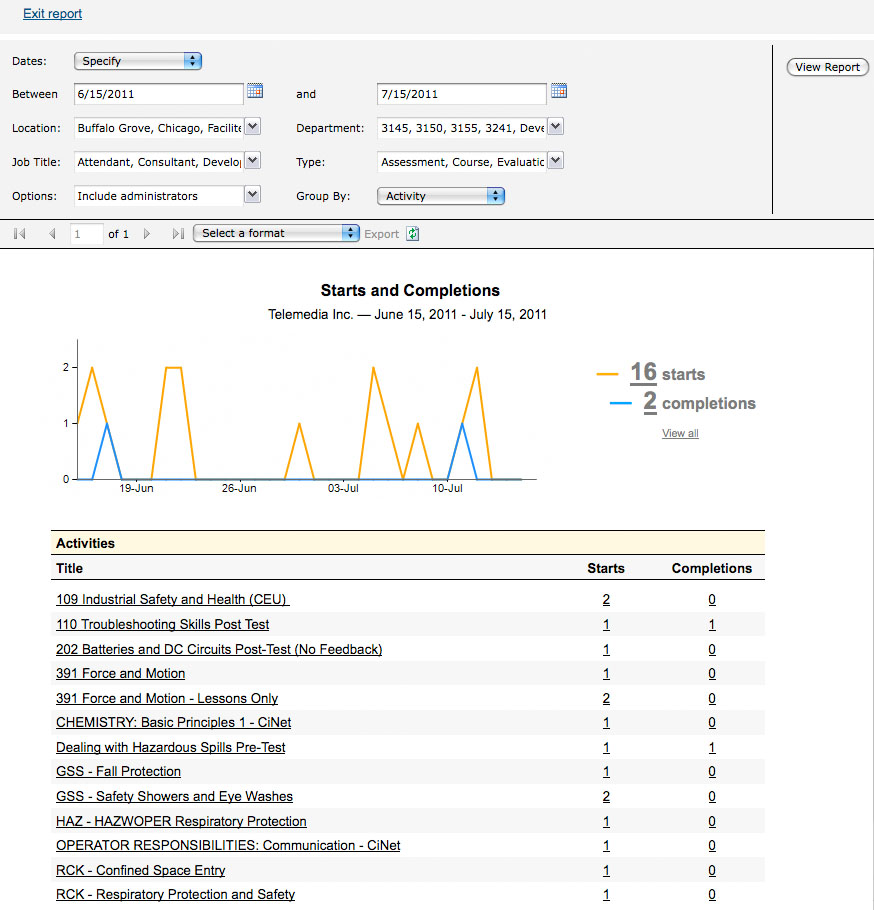
Task: Go to previous report page
Action: [x=52, y=234]
